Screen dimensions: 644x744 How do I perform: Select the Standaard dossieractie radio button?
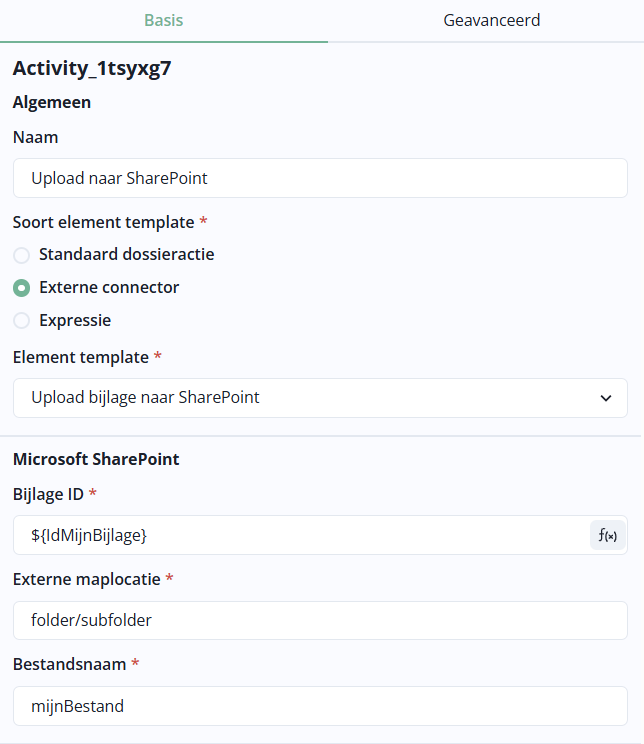coord(22,255)
